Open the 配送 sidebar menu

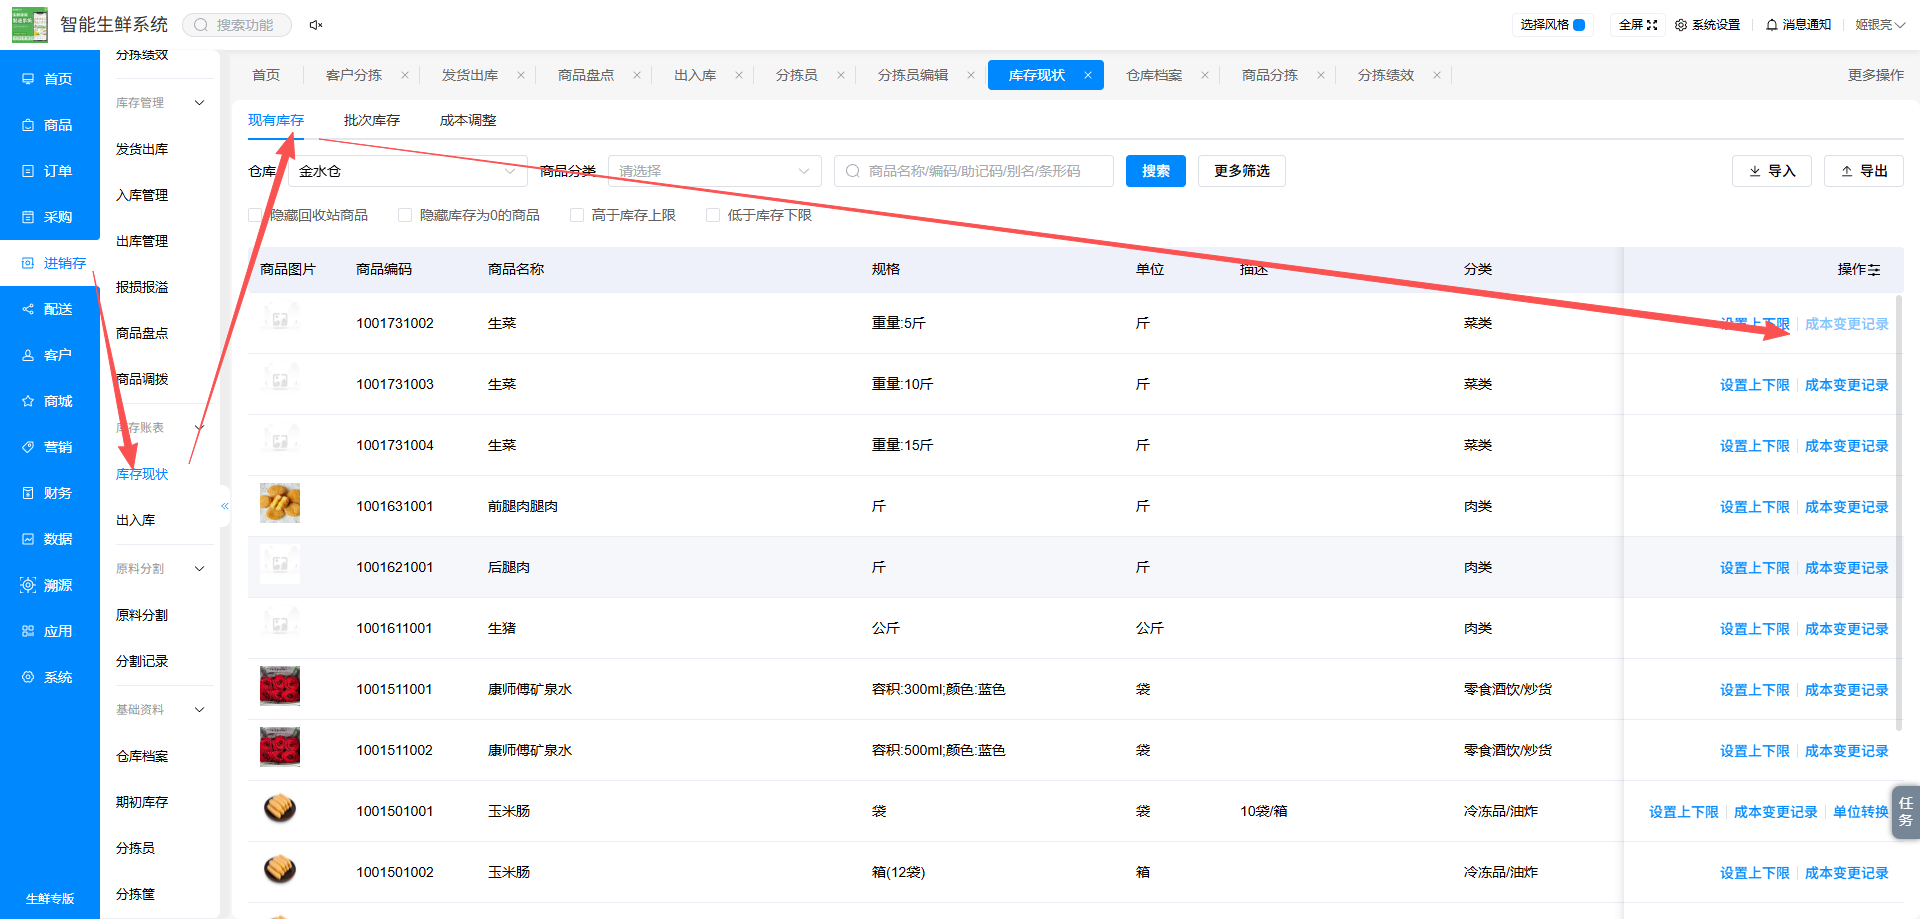pyautogui.click(x=48, y=309)
